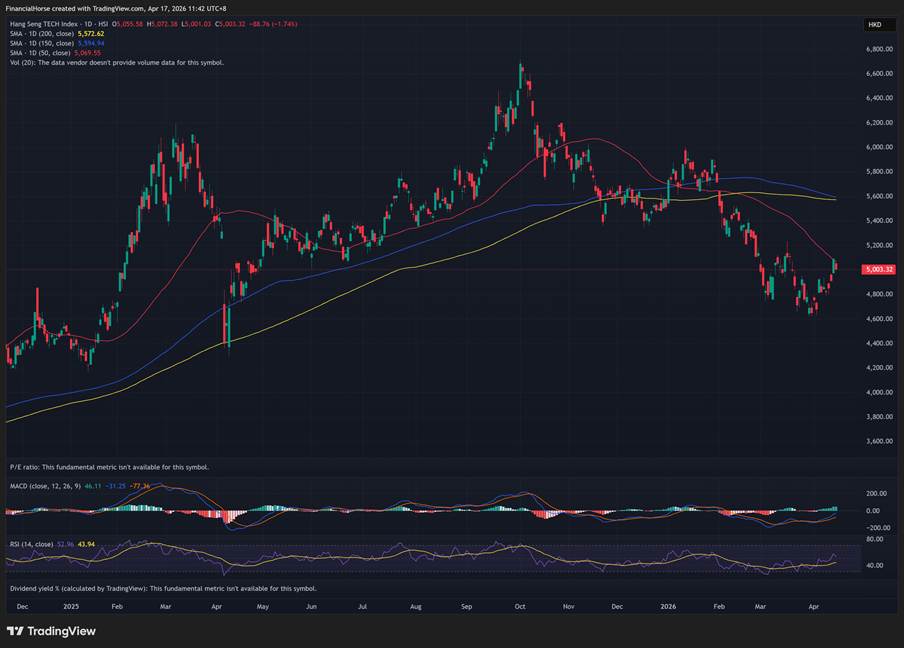Click the 6,800.00 price scale label
The image size is (904, 648).
point(878,49)
